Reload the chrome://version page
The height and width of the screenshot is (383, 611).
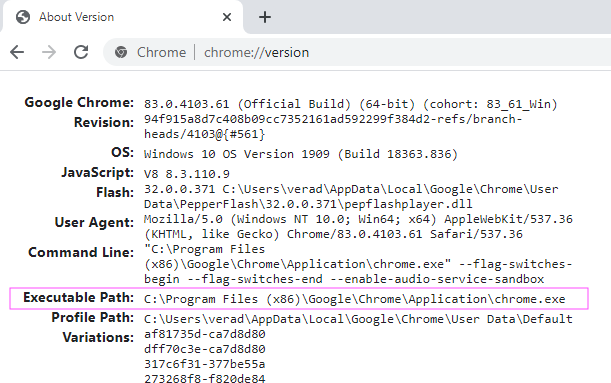tap(81, 52)
